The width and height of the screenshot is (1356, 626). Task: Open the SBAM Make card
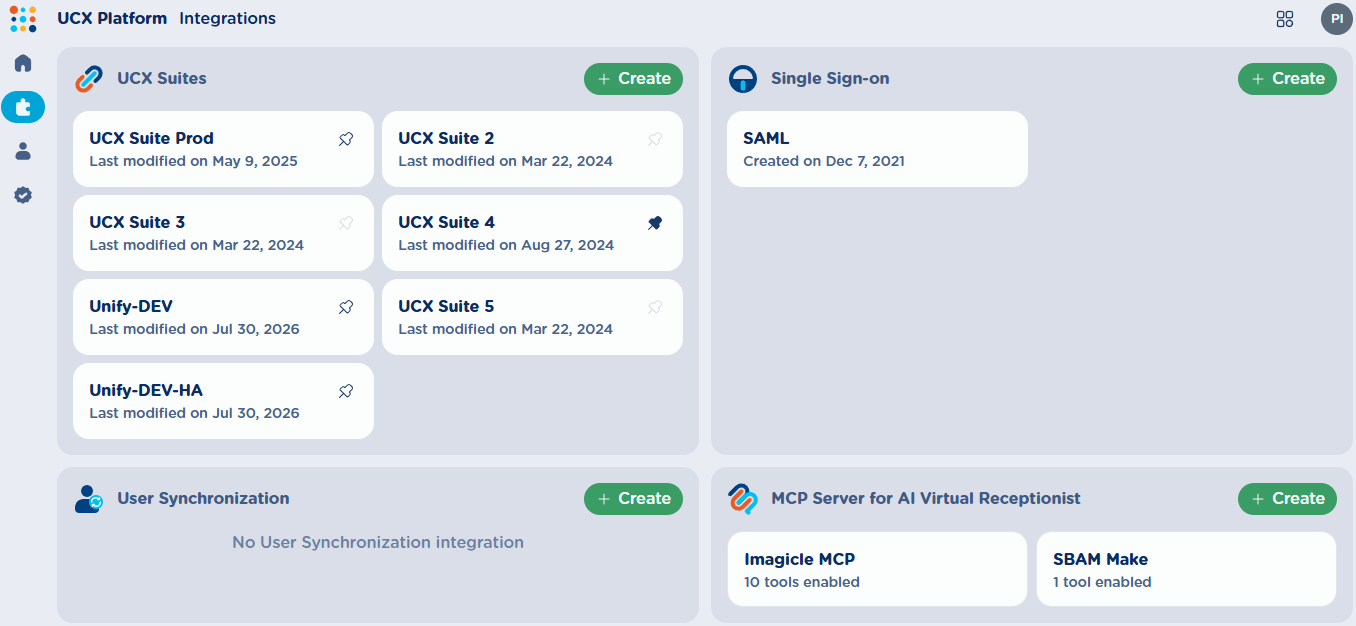[x=1186, y=569]
